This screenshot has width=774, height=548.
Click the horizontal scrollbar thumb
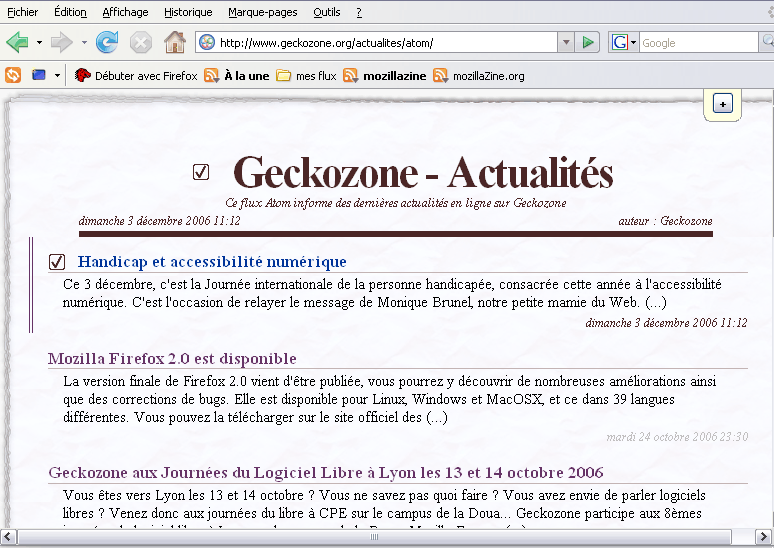374,537
